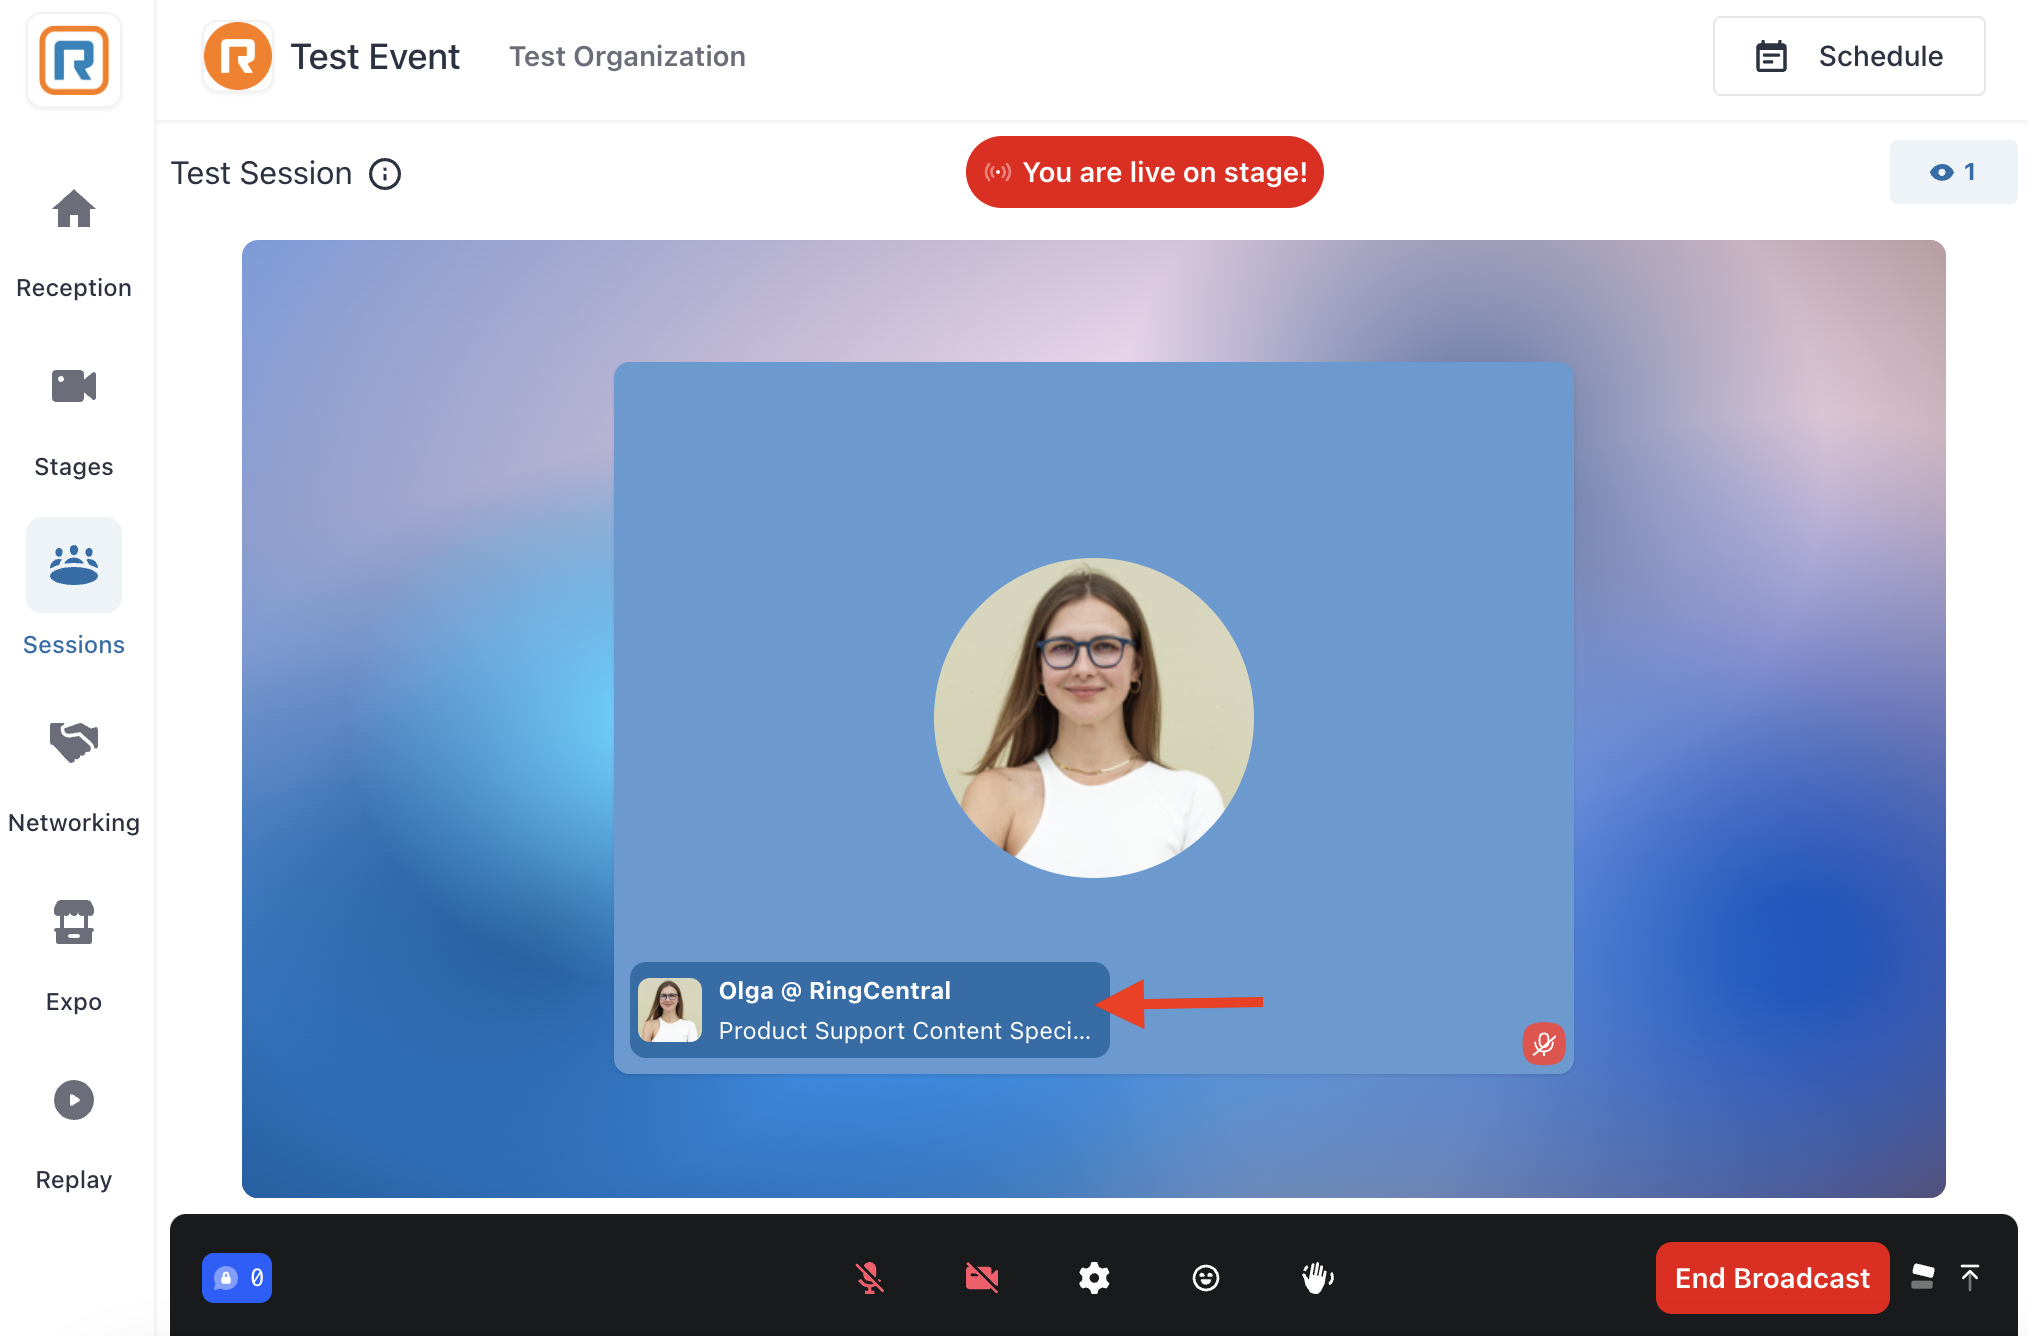2028x1336 pixels.
Task: Go to Stages via camera icon
Action: [74, 386]
